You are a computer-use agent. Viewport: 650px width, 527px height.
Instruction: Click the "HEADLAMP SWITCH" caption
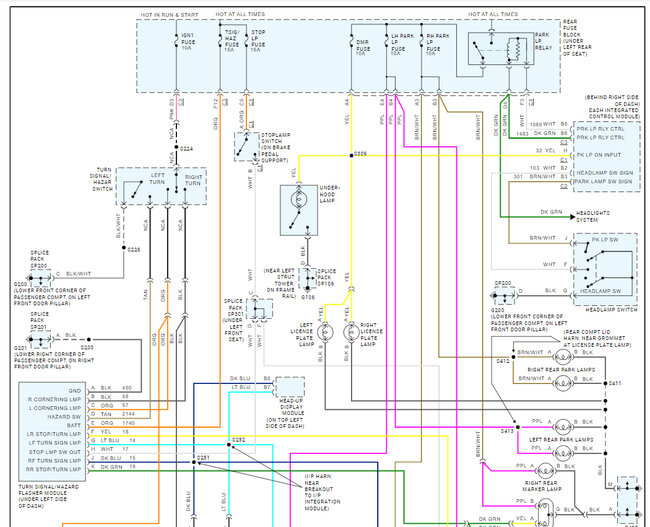[x=611, y=310]
